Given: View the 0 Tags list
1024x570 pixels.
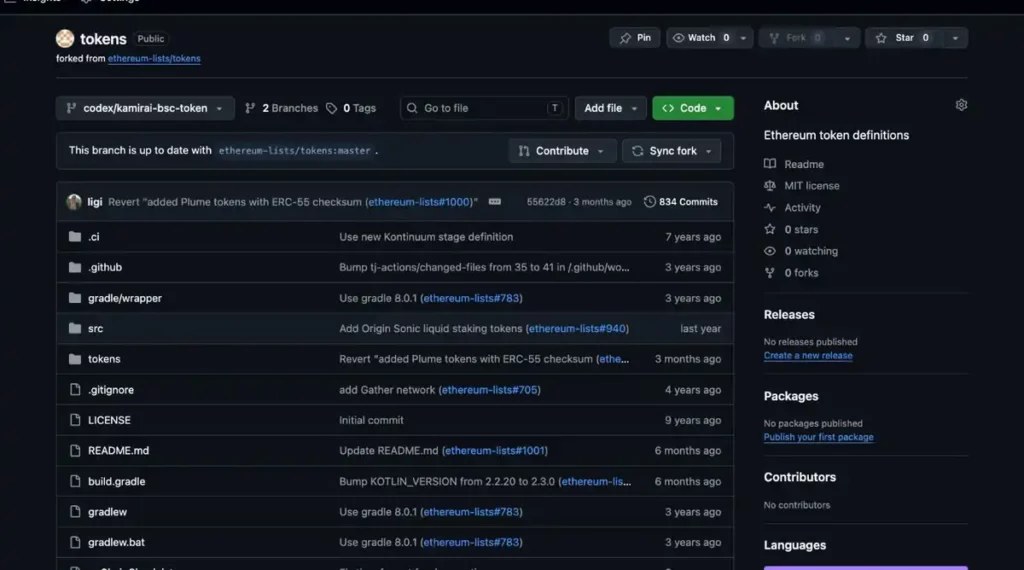Looking at the screenshot, I should [351, 108].
